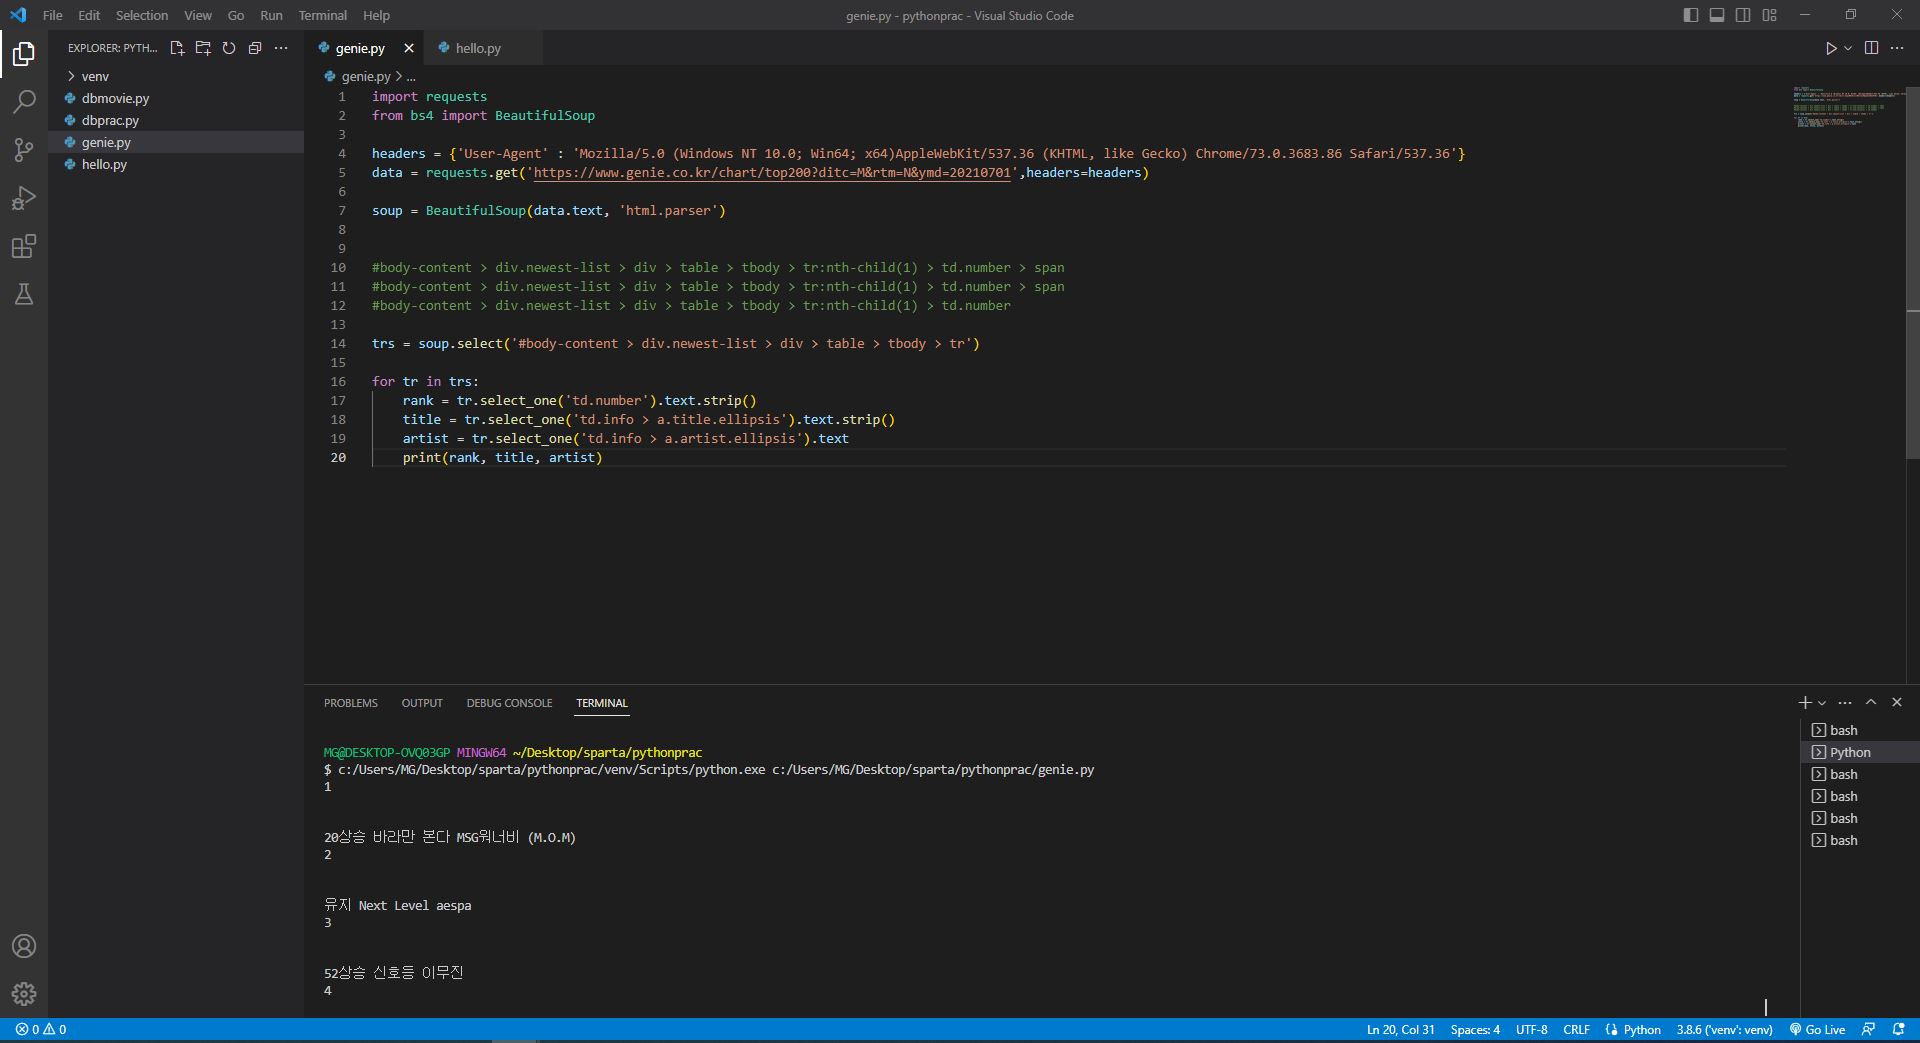1920x1043 pixels.
Task: Click the editor minimap code preview
Action: pos(1848,107)
